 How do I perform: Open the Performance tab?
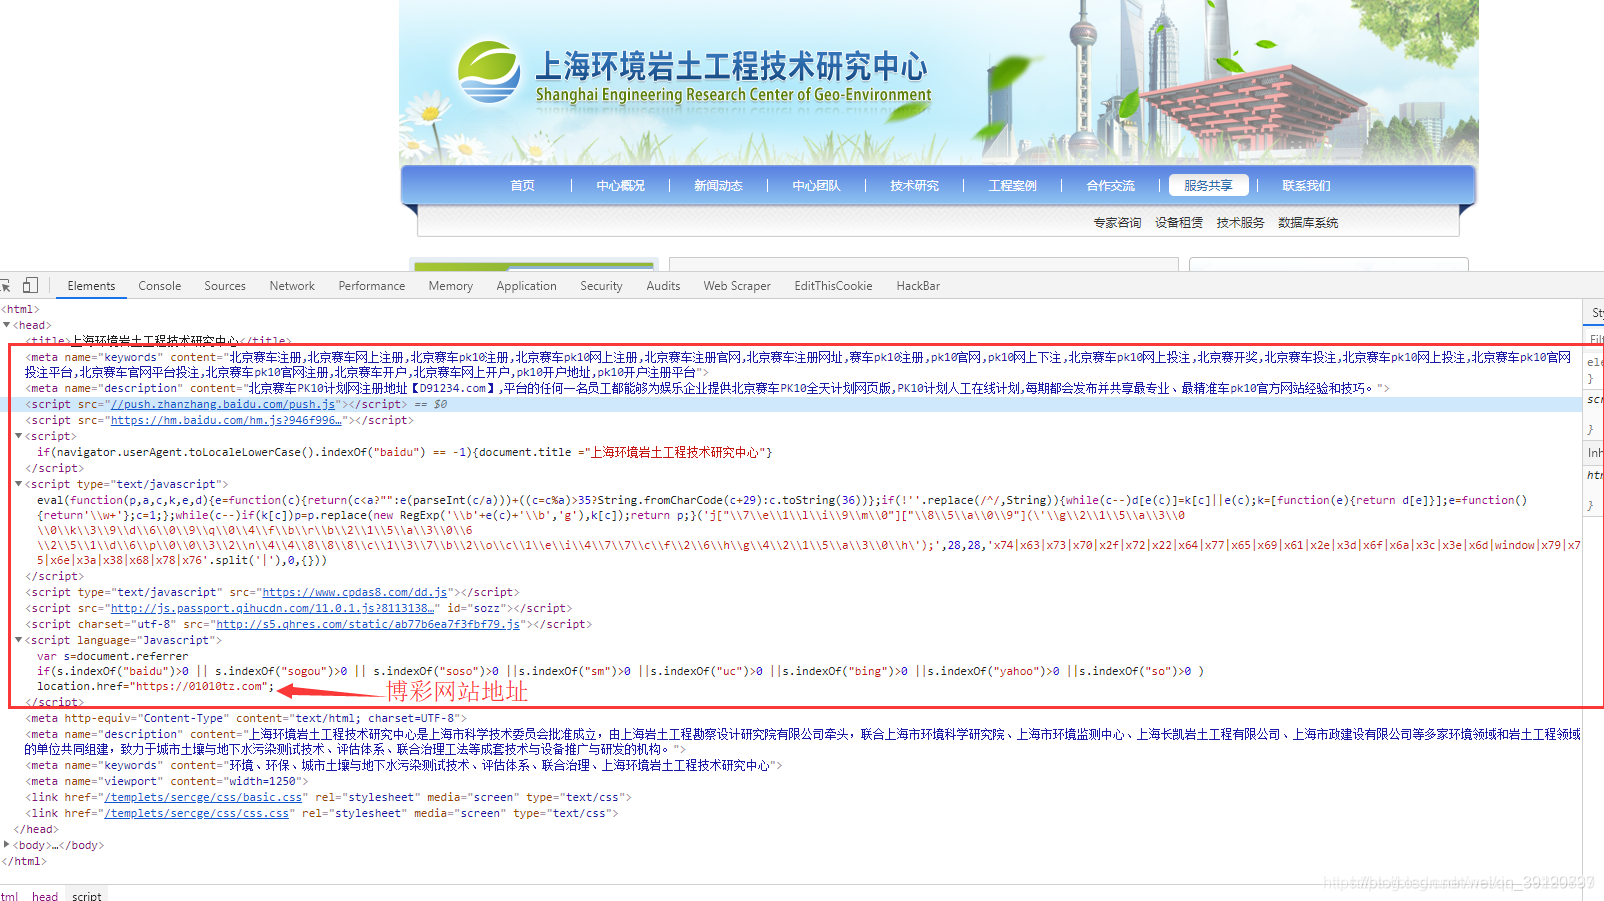372,286
